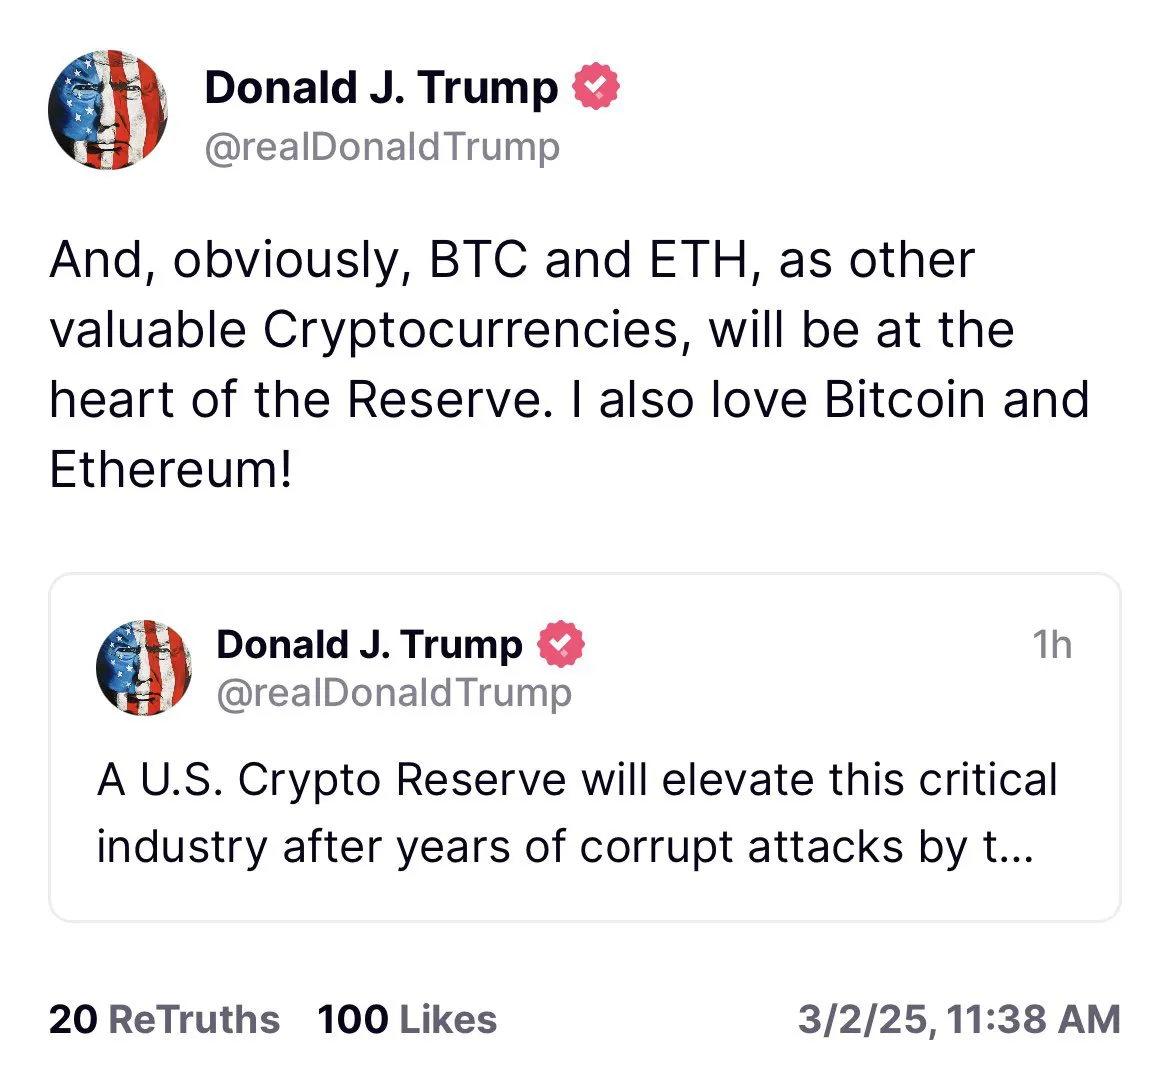Viewport: 1170px width, 1071px height.
Task: Click the quoted post's "1h" timestamp
Action: (x=1052, y=645)
